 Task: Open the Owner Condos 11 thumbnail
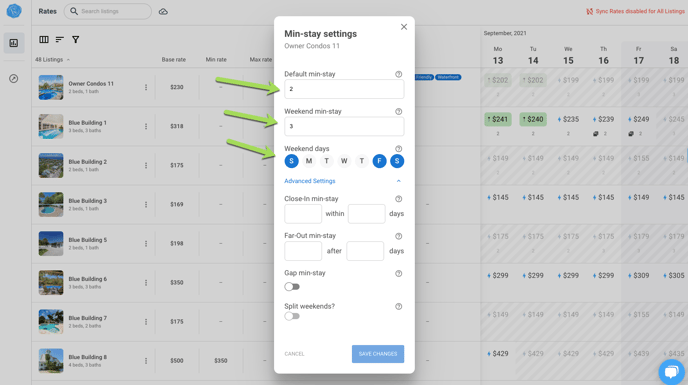(x=51, y=87)
